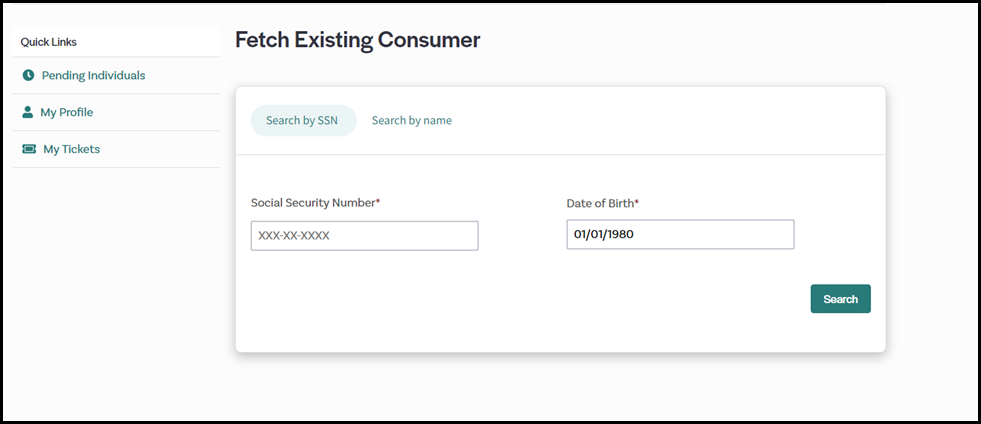Go to the My Profile link
This screenshot has height=424, width=981.
pyautogui.click(x=67, y=112)
